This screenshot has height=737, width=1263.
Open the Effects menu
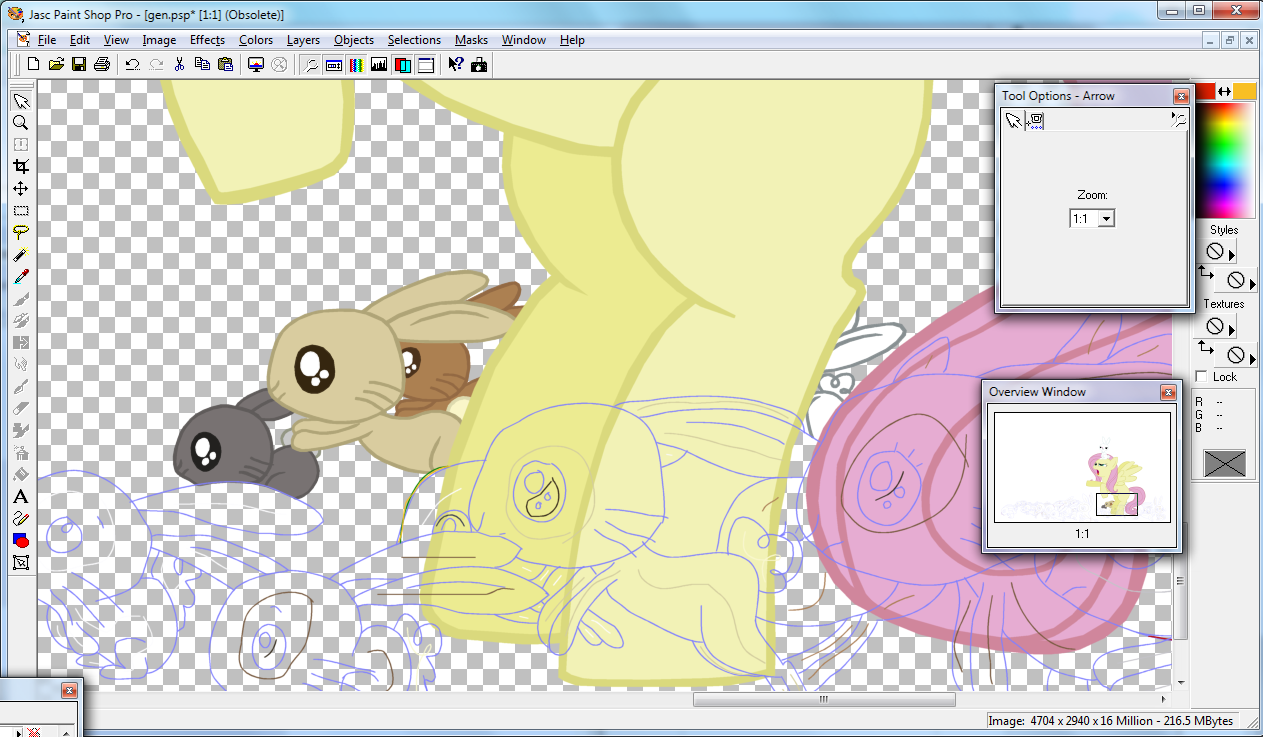coord(207,40)
